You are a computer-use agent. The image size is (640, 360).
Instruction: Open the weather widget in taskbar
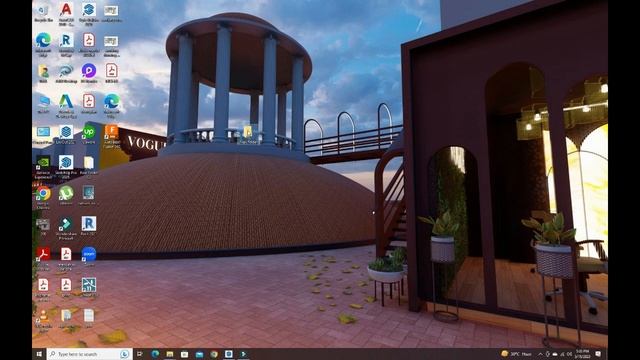(x=516, y=354)
